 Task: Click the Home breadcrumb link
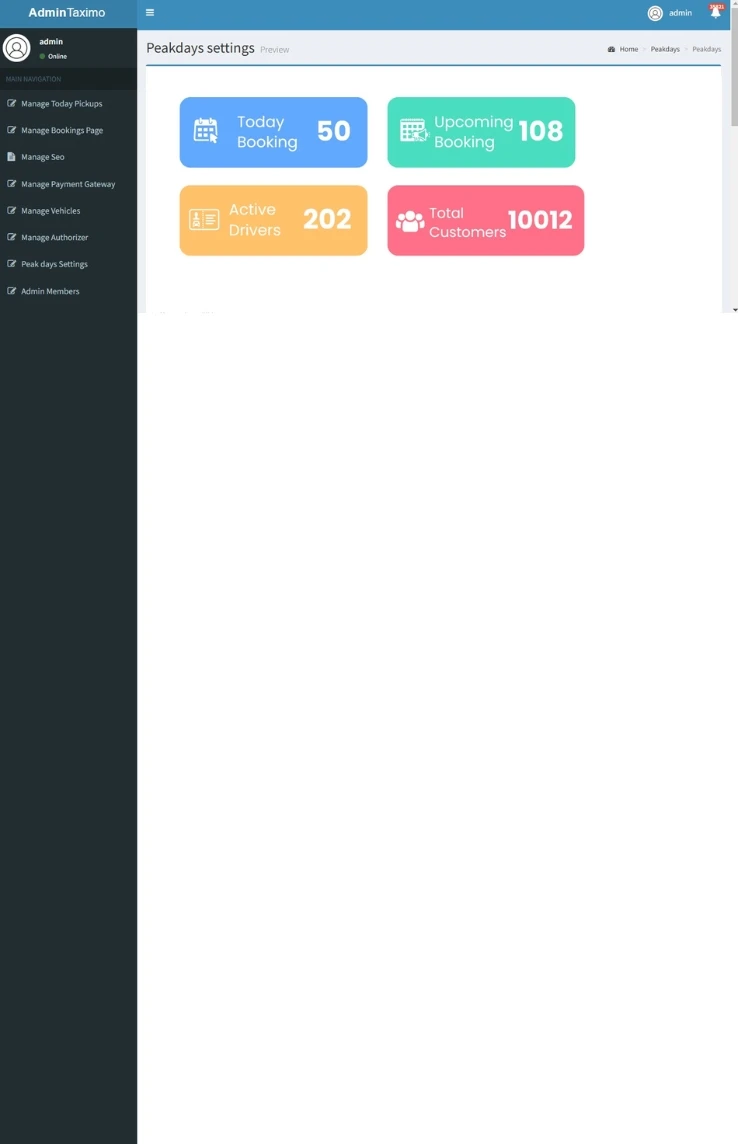coord(627,49)
